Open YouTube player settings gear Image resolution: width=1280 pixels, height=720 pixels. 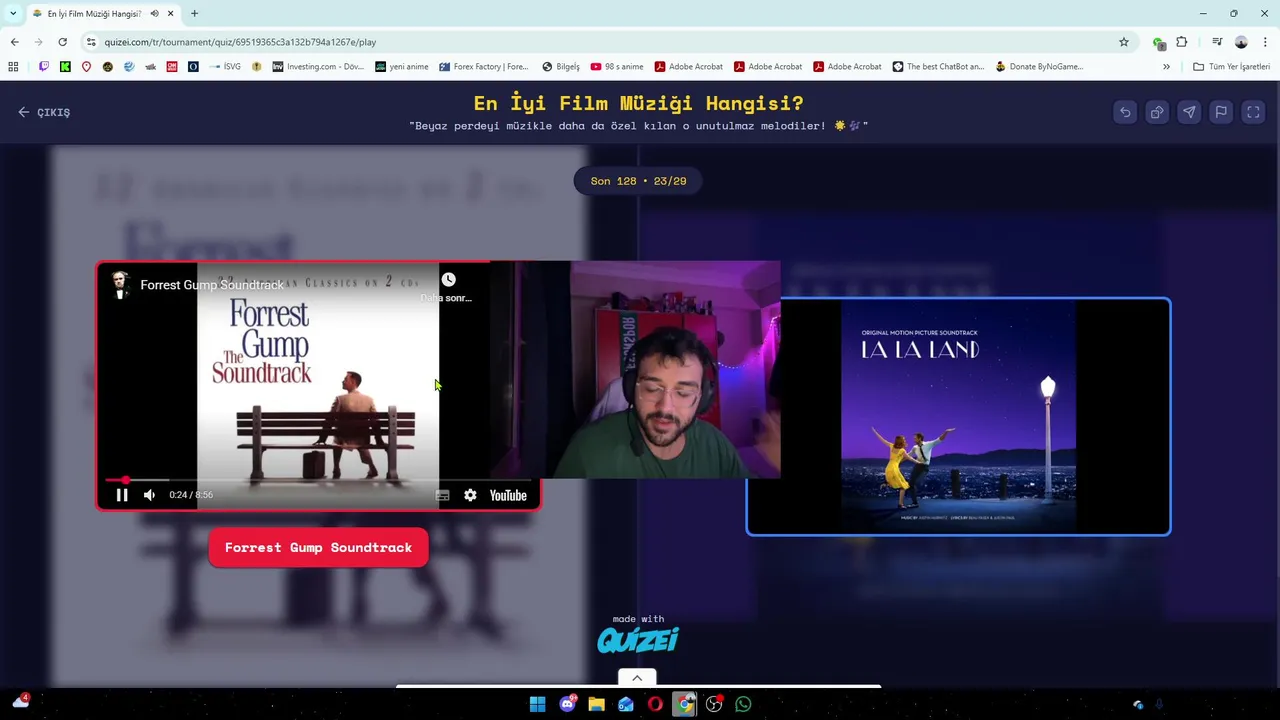(x=470, y=495)
